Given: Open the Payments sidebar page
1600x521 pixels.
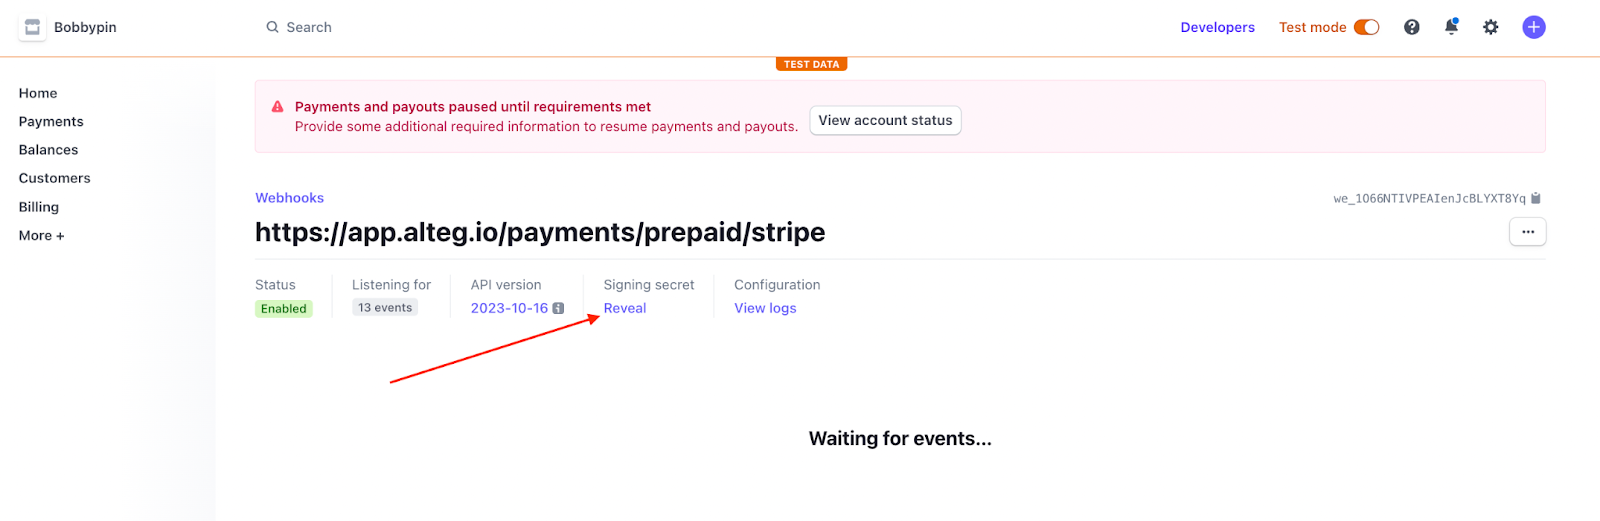Looking at the screenshot, I should click(51, 122).
